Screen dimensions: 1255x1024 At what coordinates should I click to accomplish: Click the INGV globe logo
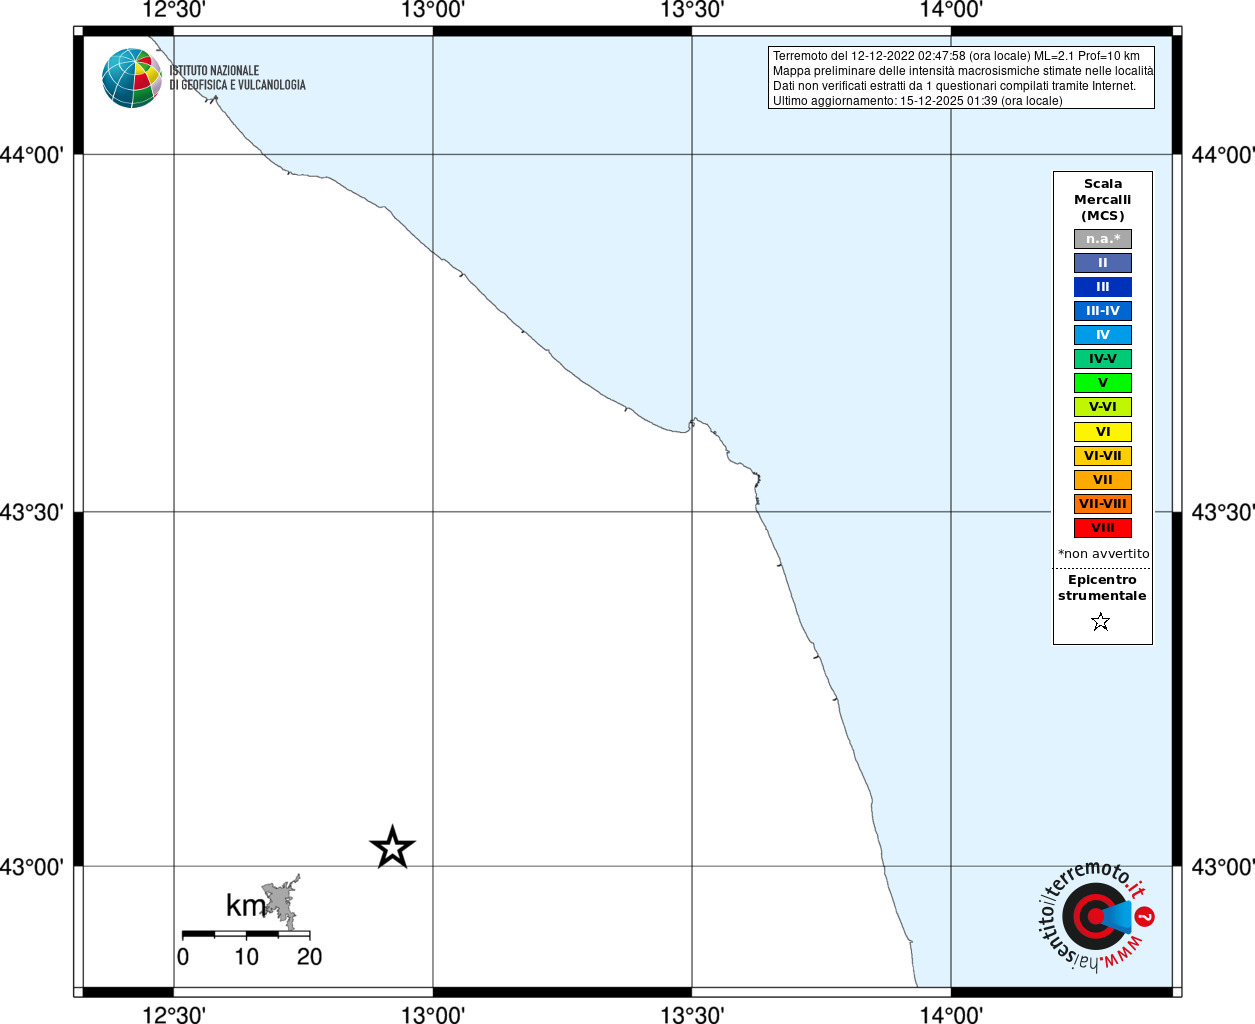coord(132,78)
